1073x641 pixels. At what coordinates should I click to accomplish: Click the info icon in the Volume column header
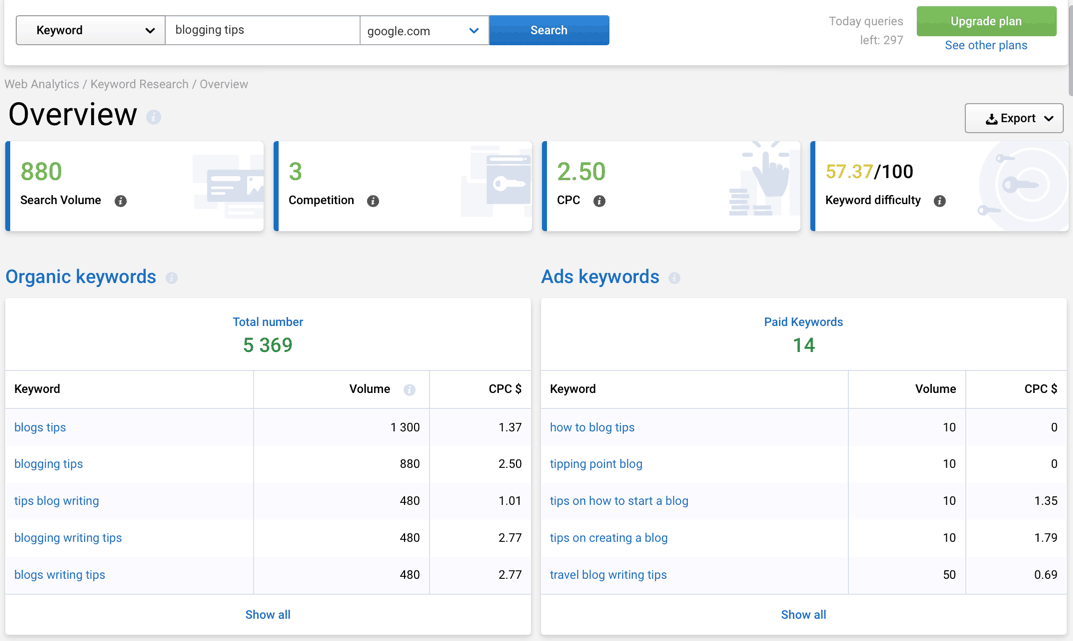tap(408, 389)
